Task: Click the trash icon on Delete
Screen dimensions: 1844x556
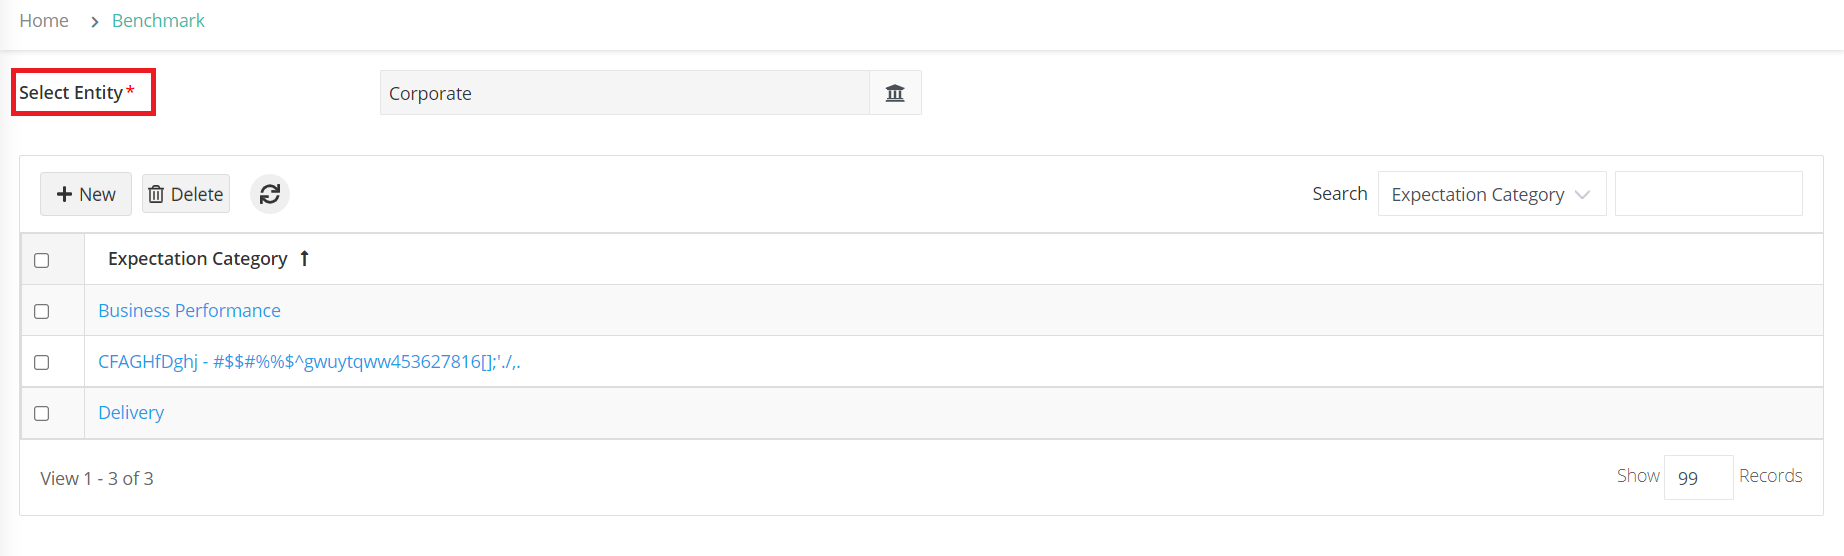Action: click(156, 194)
